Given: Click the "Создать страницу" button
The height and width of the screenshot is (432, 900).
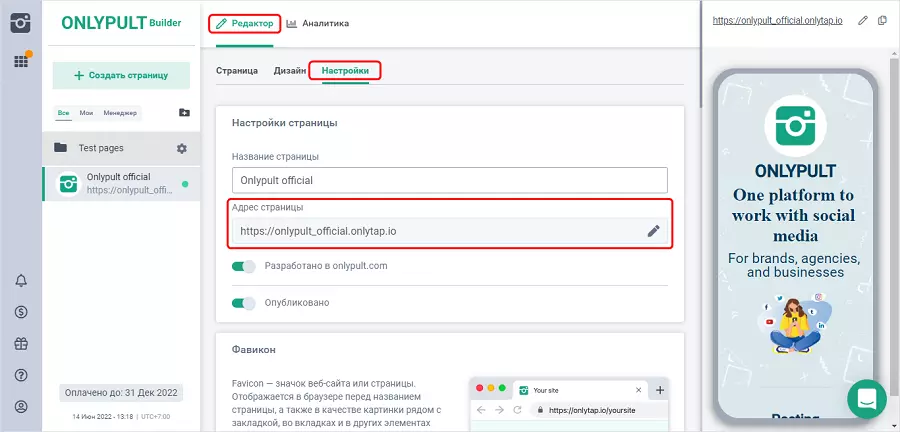Looking at the screenshot, I should 122,75.
